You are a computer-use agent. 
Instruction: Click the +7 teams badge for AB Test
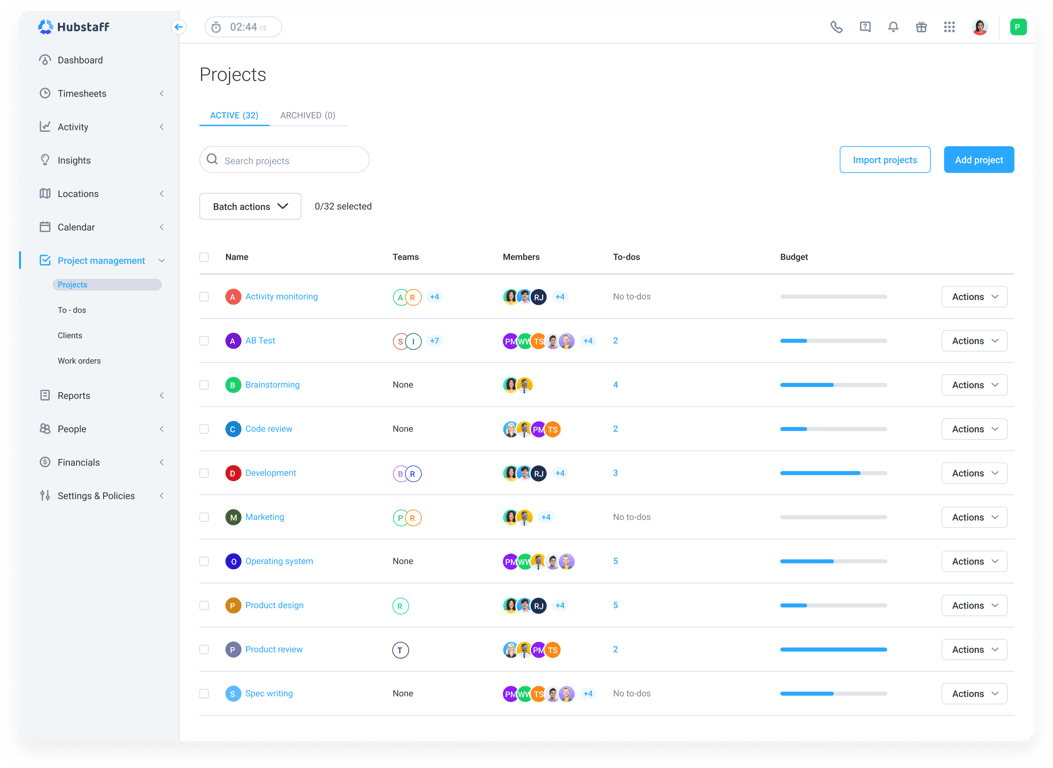(434, 341)
